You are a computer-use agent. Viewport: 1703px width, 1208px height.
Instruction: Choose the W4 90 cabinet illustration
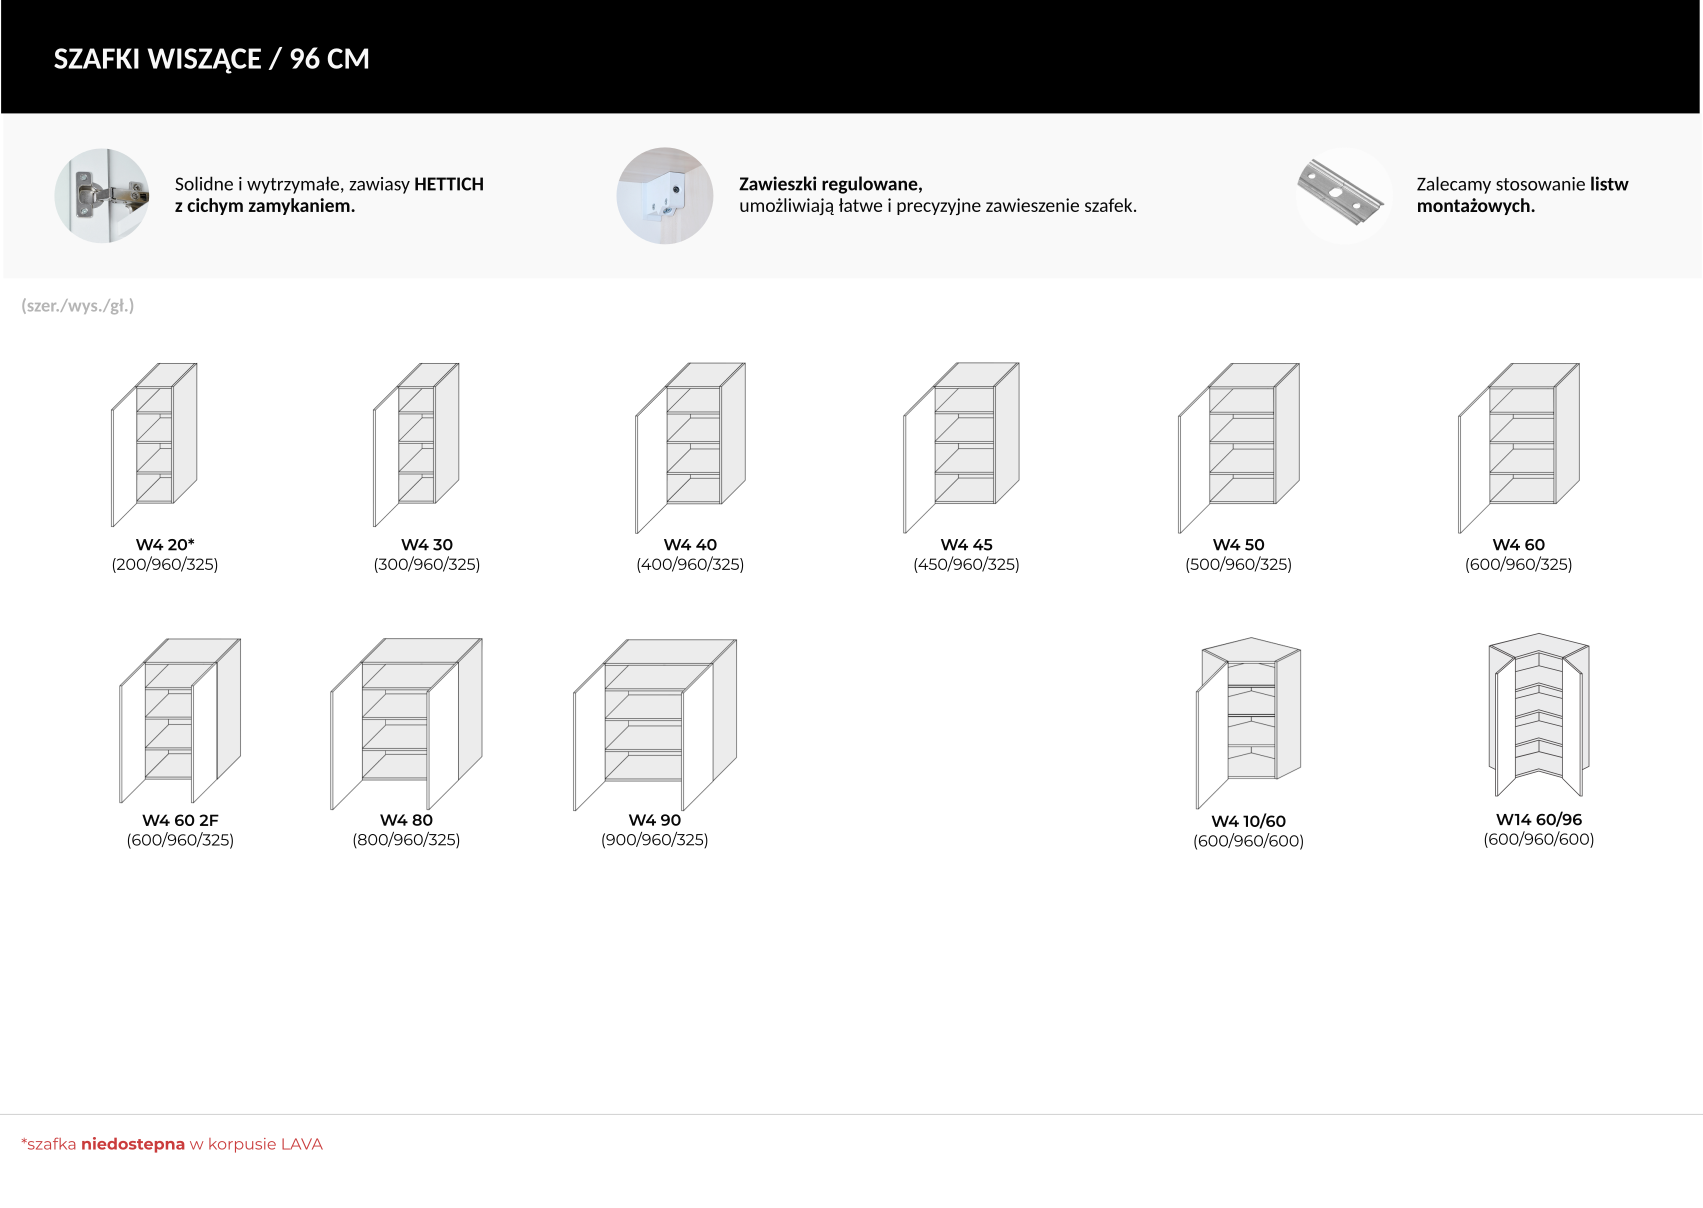tap(655, 723)
